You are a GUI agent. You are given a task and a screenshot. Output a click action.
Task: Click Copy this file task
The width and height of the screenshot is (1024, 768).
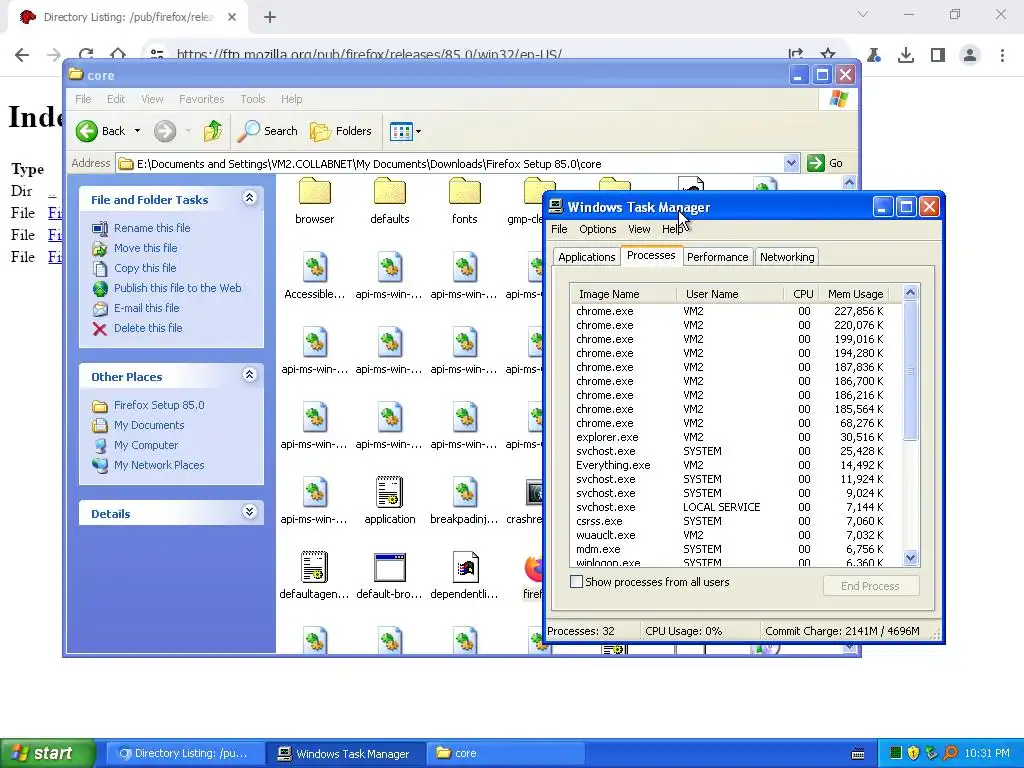click(145, 268)
